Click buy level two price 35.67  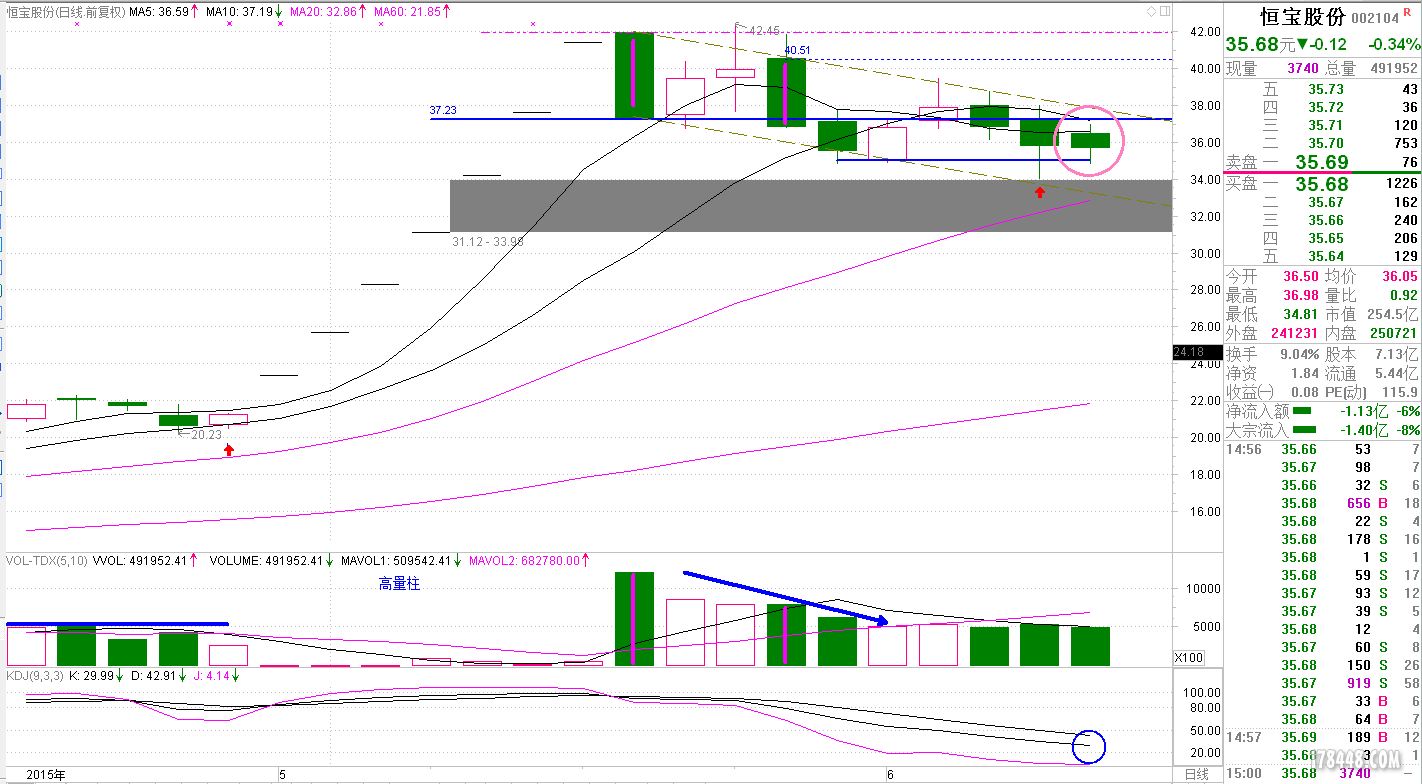(1327, 203)
